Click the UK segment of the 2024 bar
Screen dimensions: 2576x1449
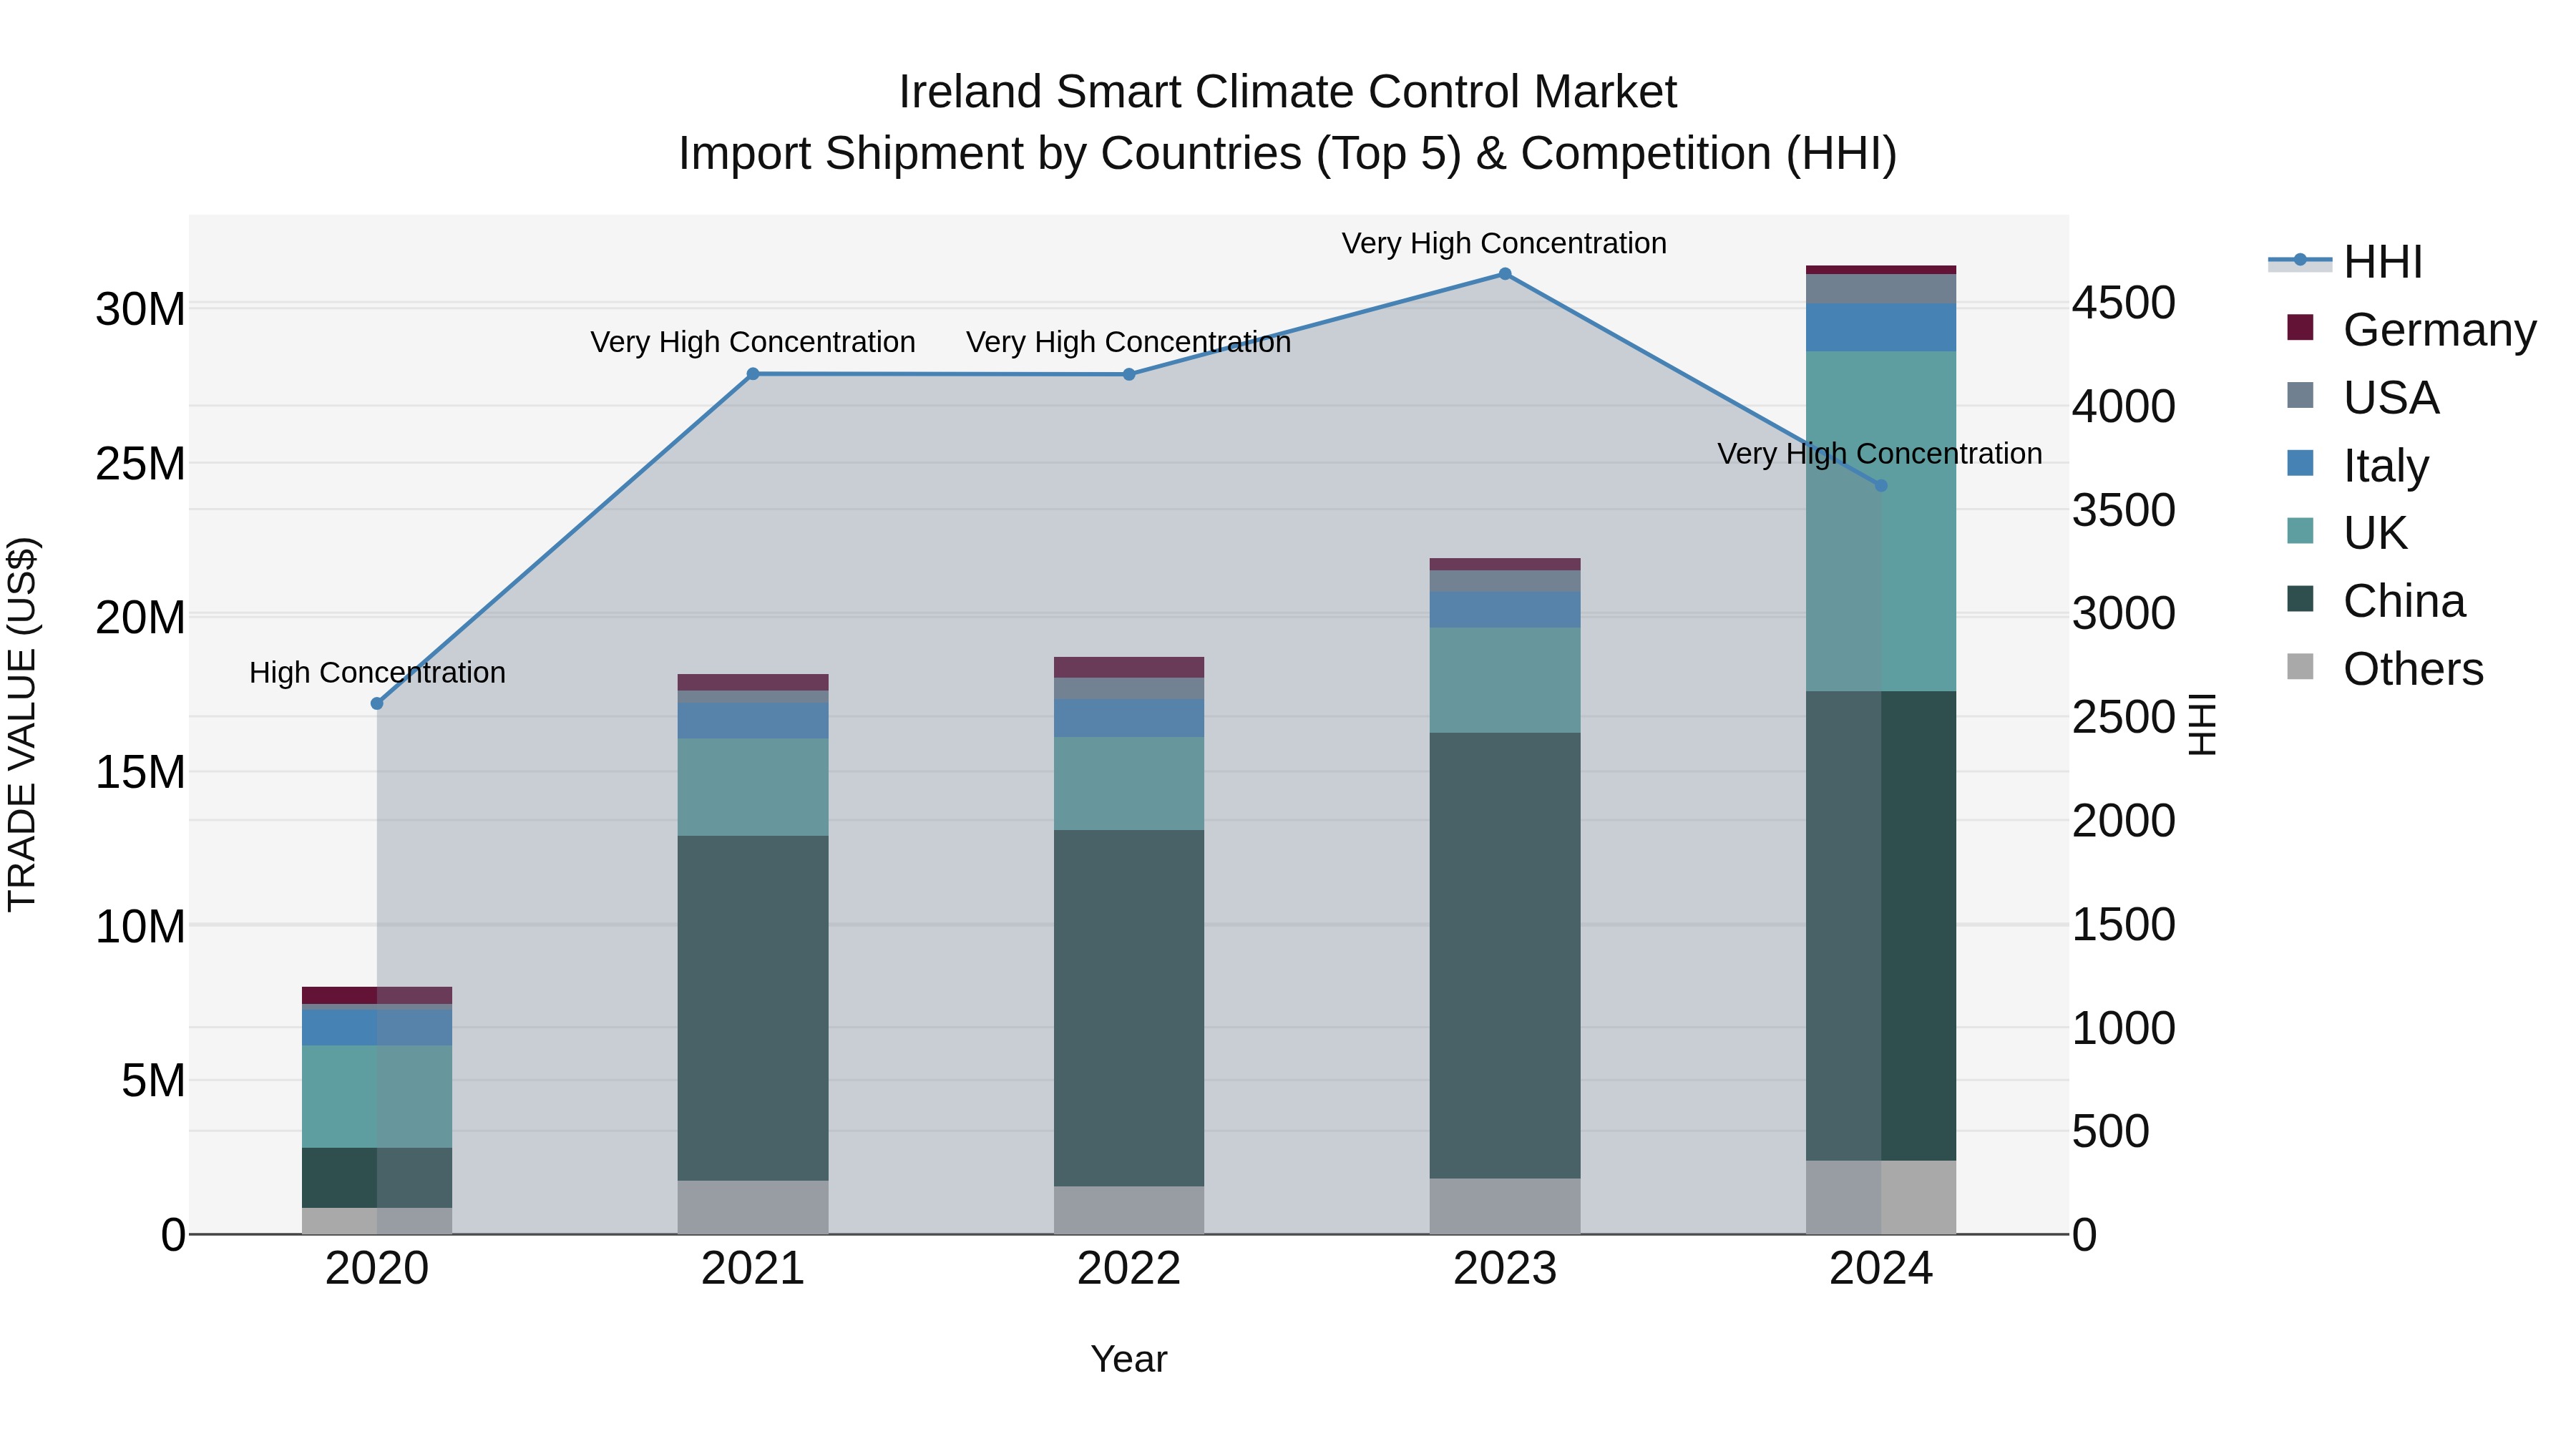coord(1881,521)
